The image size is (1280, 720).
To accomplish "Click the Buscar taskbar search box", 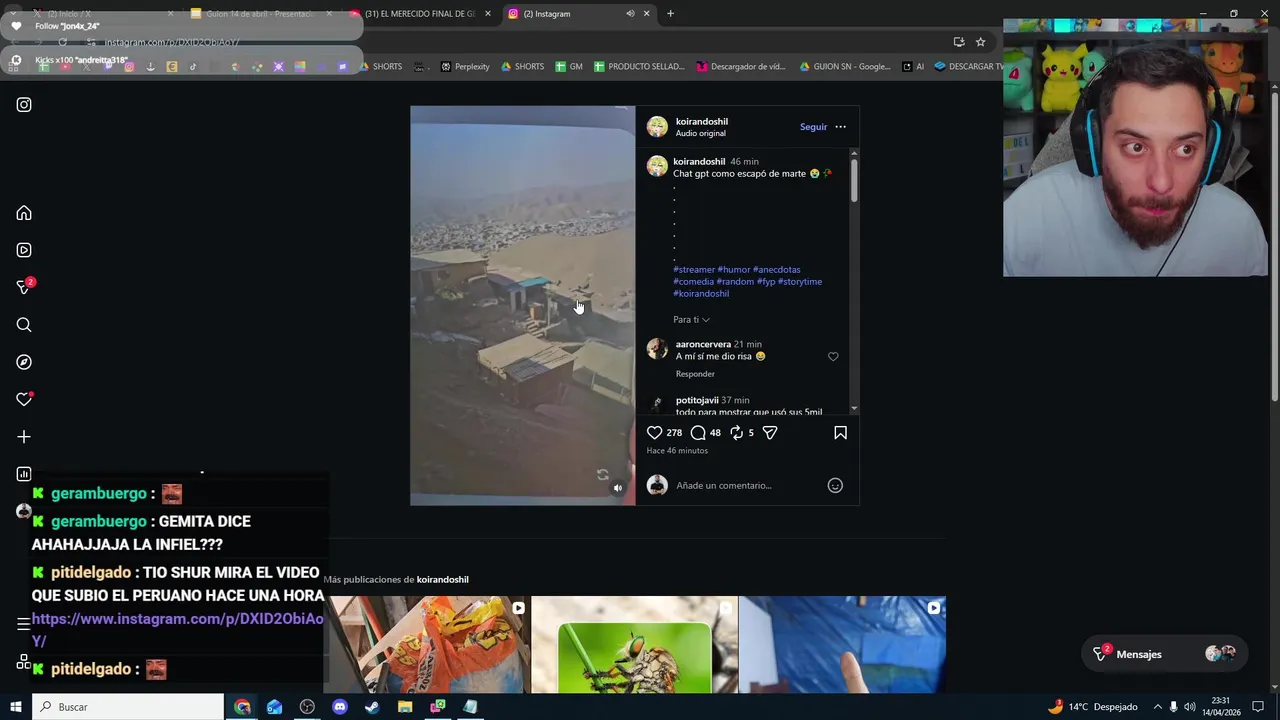I will click(128, 707).
